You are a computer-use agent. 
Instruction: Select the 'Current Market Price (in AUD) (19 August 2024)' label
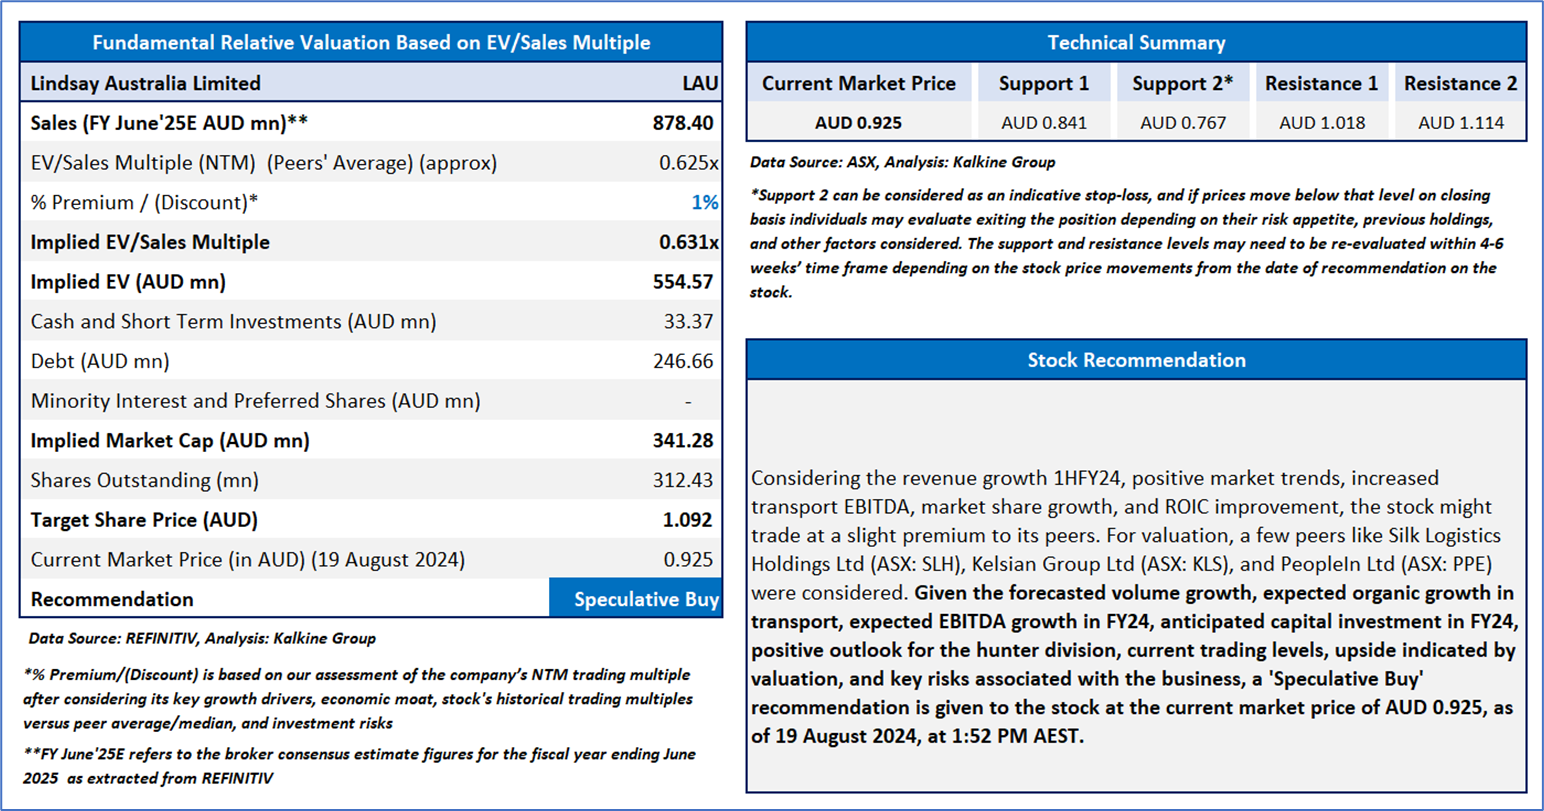(x=248, y=560)
